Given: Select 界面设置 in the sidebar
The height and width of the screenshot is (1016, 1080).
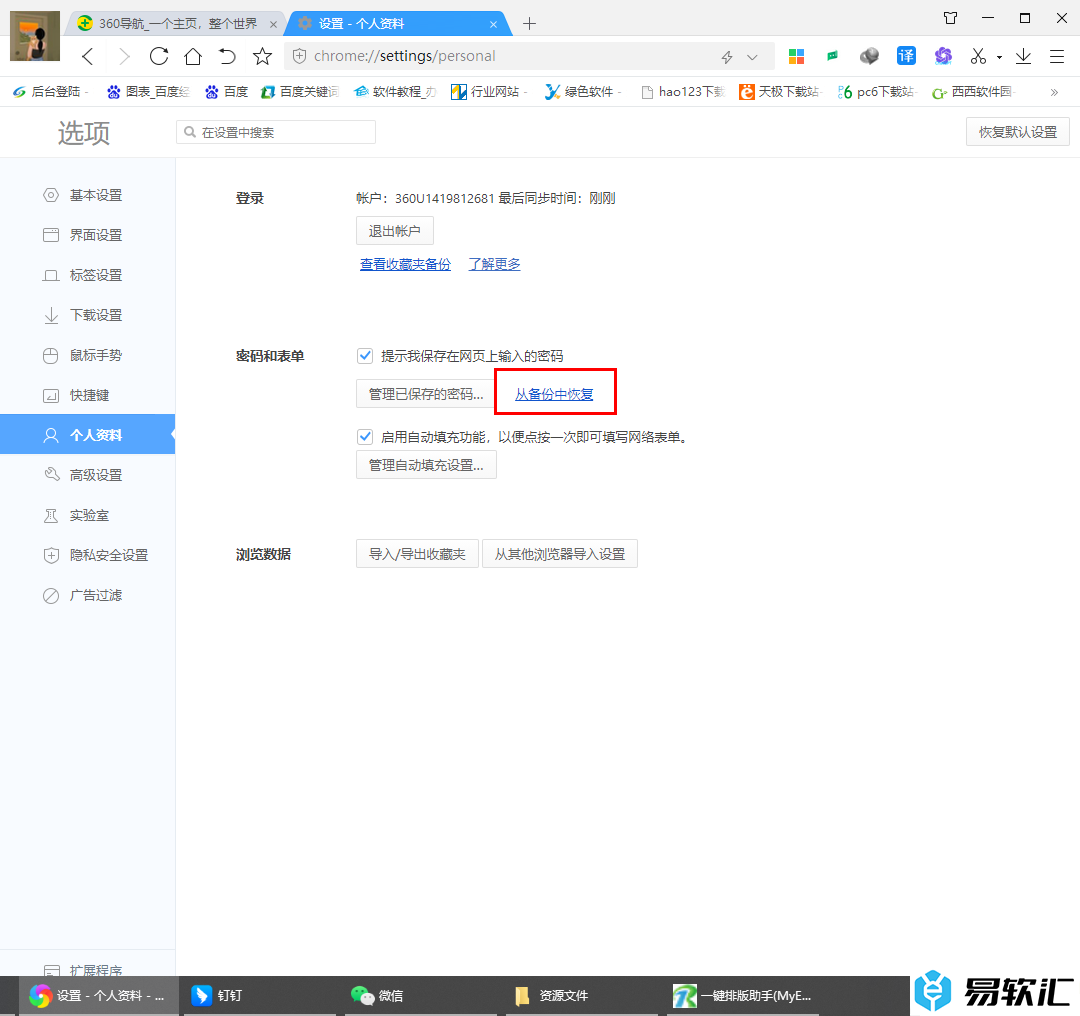Looking at the screenshot, I should click(x=87, y=235).
